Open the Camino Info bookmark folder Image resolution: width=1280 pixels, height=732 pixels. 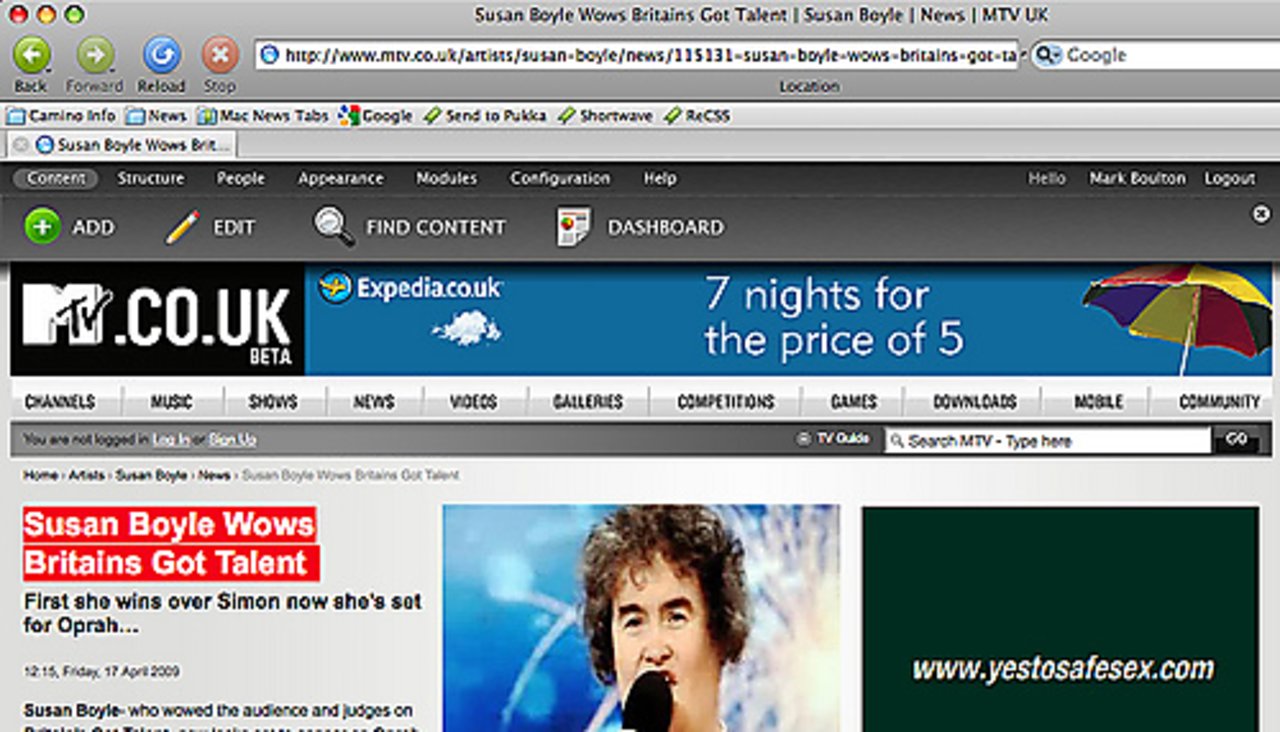pyautogui.click(x=61, y=115)
